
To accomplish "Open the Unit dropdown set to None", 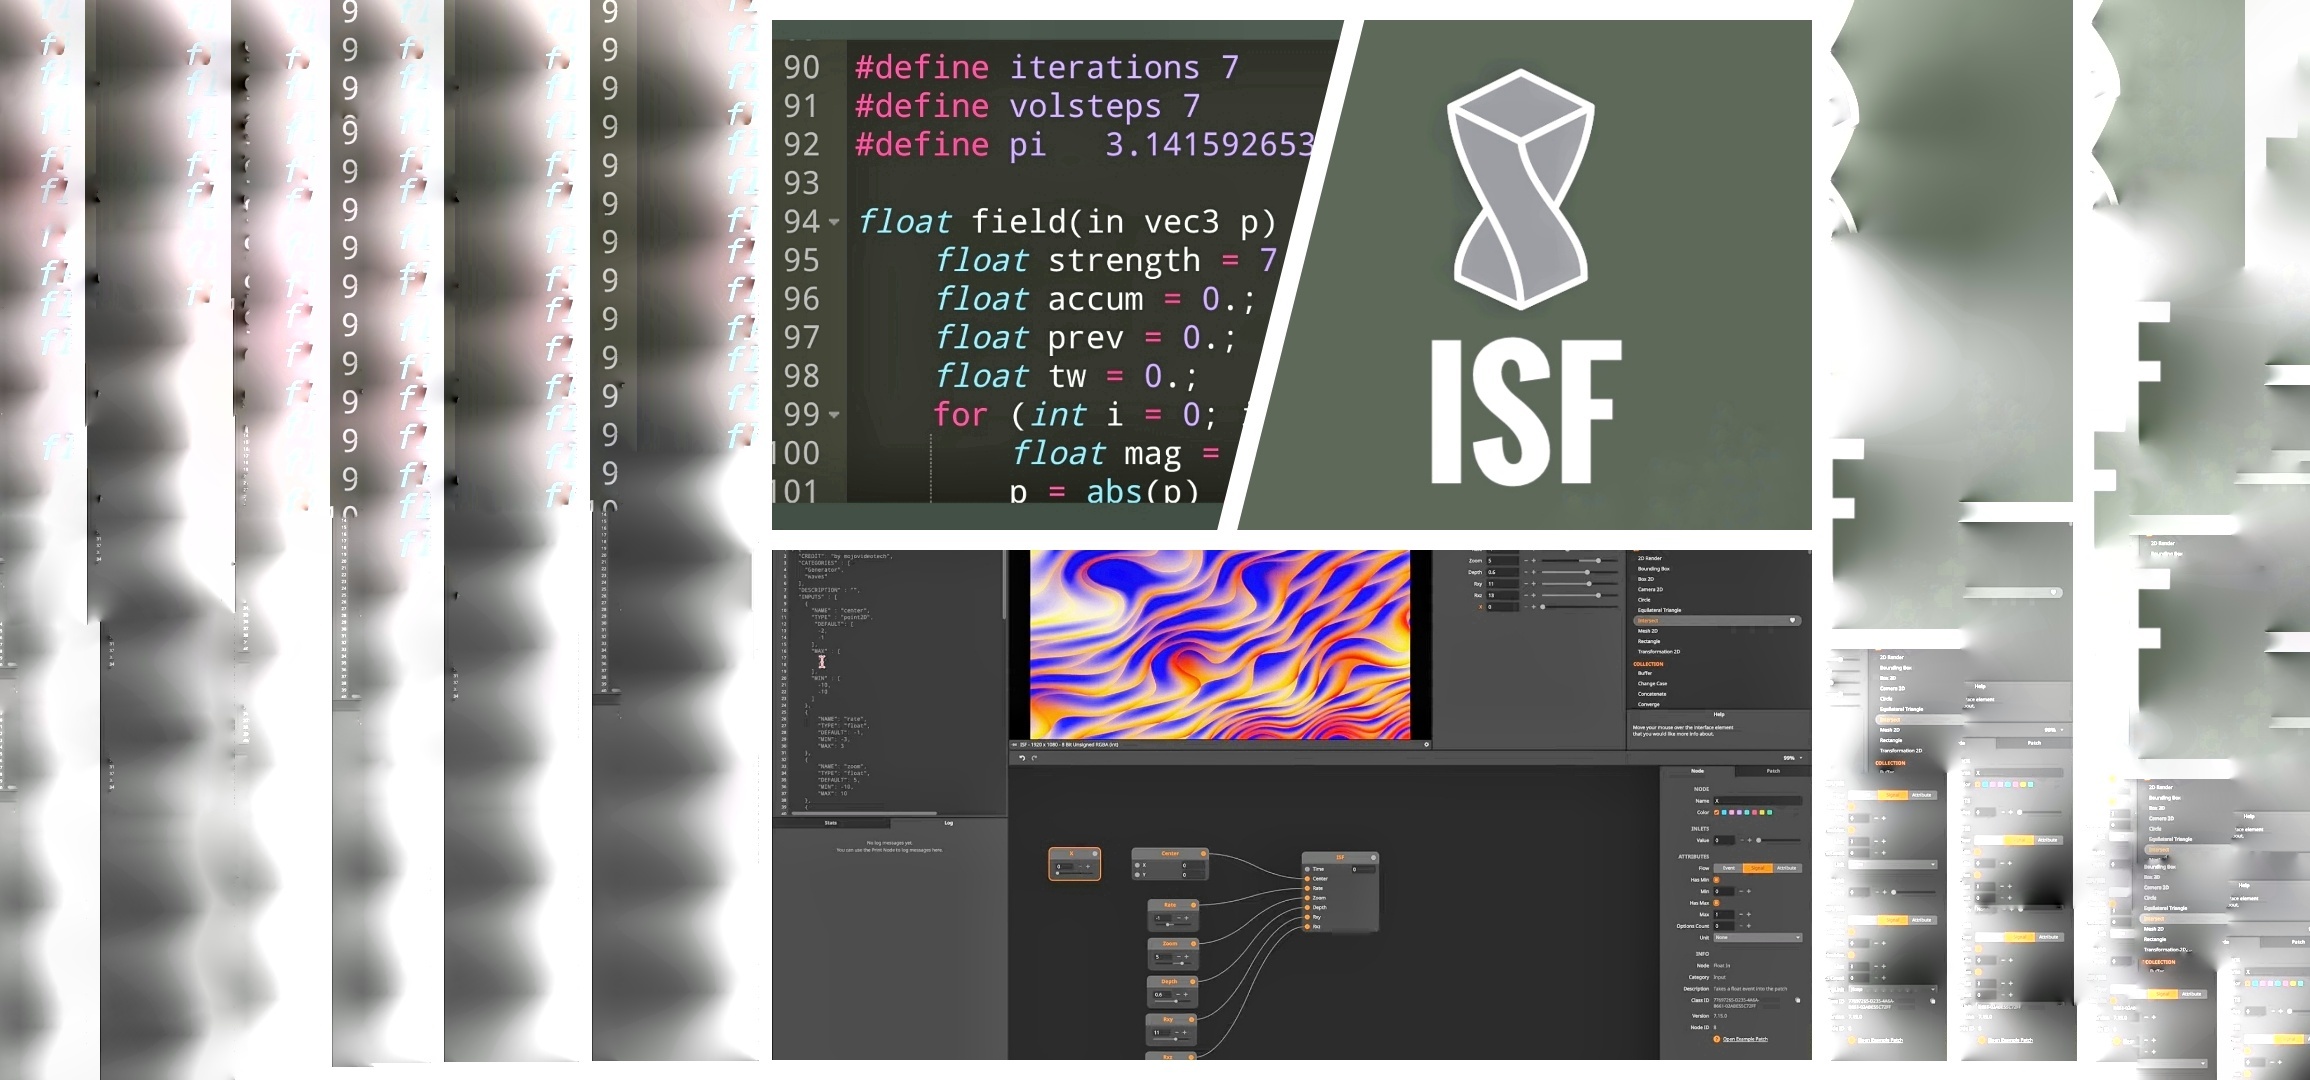I will click(x=1758, y=937).
